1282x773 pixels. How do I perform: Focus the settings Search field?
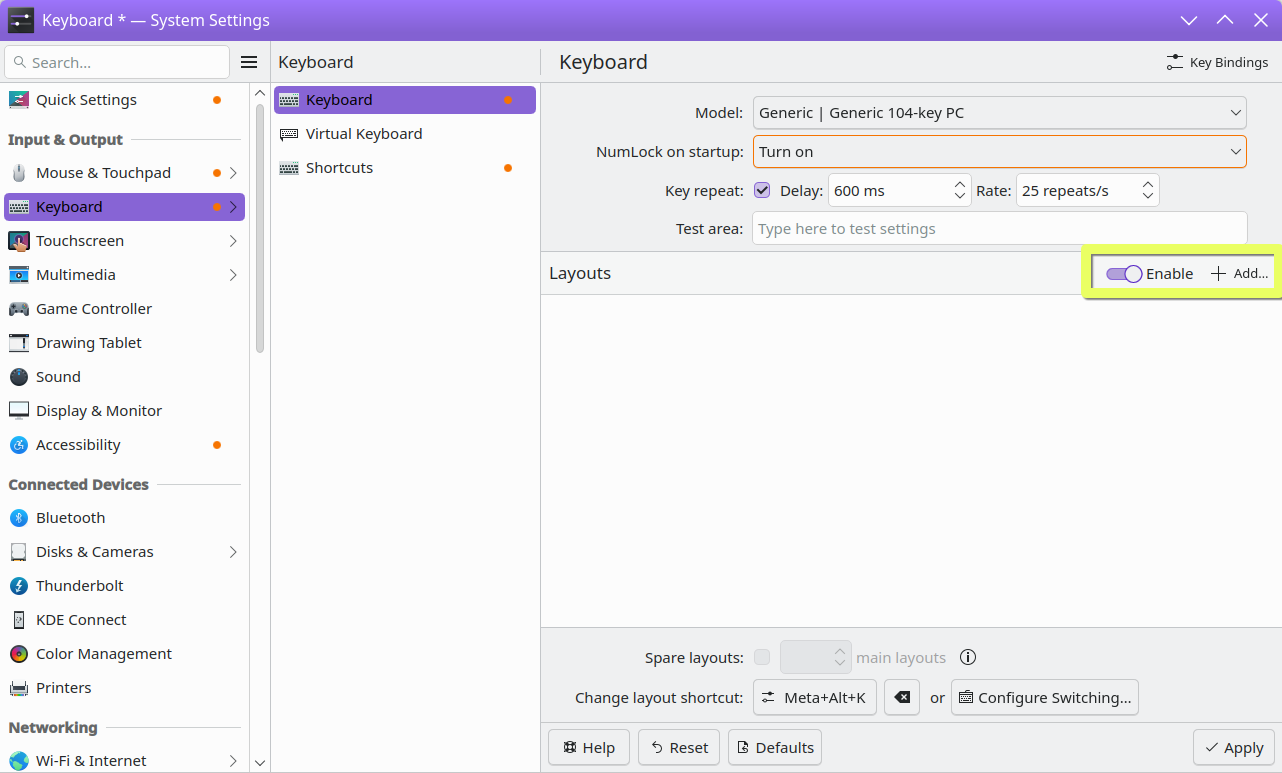117,62
